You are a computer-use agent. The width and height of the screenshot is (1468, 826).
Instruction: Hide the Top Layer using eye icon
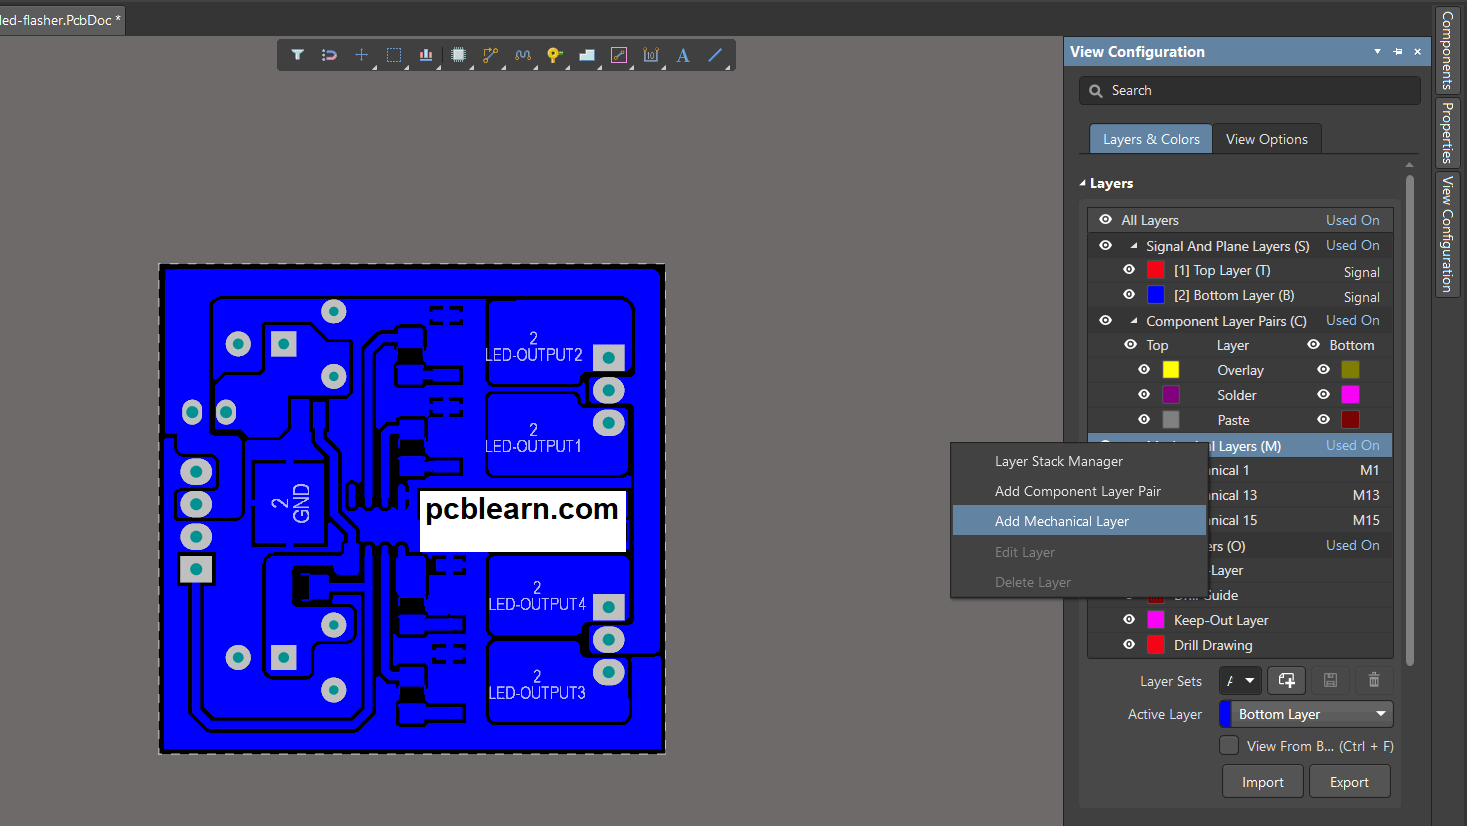click(1129, 270)
